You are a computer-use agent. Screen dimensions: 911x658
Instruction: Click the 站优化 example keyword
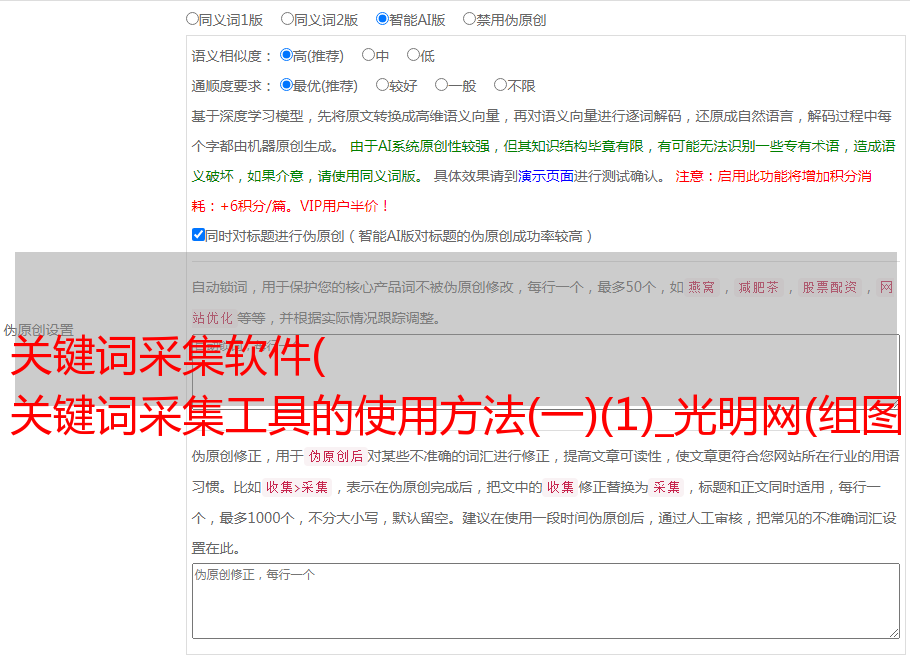(213, 318)
